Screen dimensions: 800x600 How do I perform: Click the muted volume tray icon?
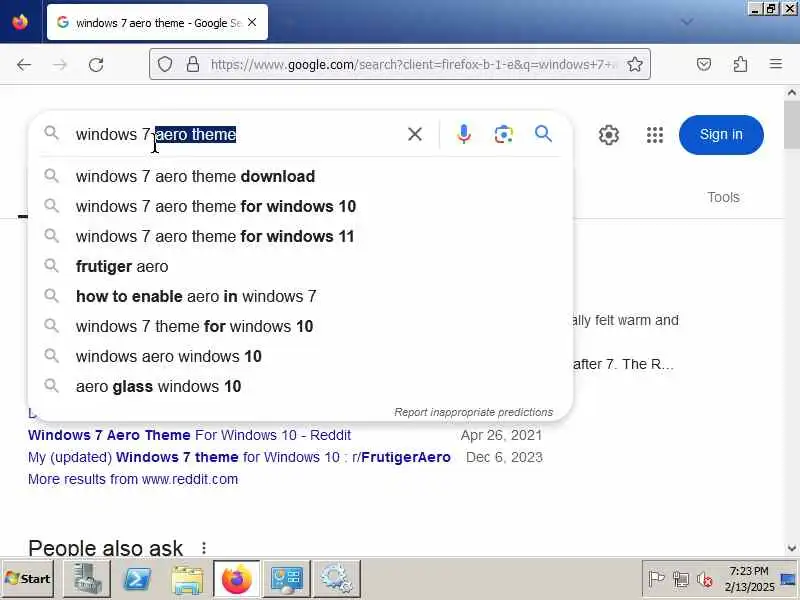[705, 579]
